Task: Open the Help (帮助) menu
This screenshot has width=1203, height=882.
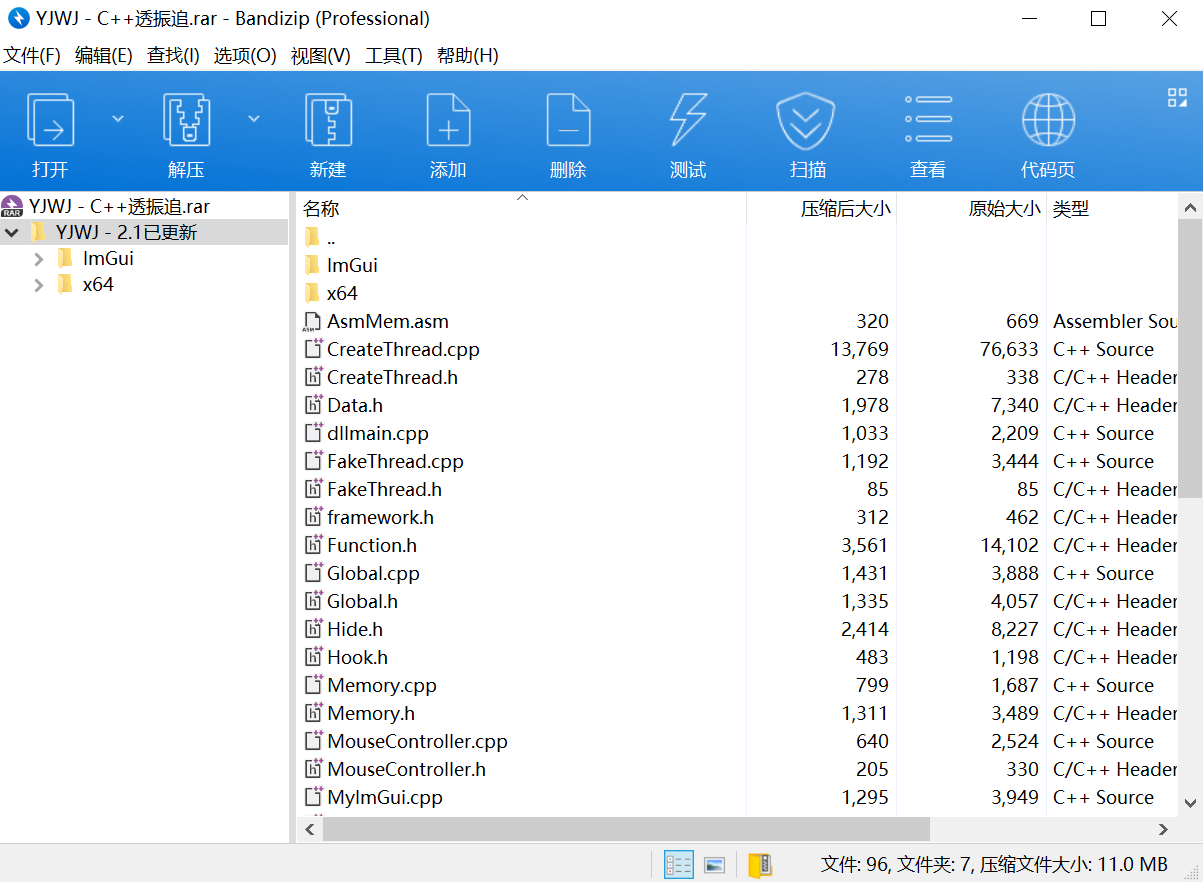Action: tap(468, 56)
